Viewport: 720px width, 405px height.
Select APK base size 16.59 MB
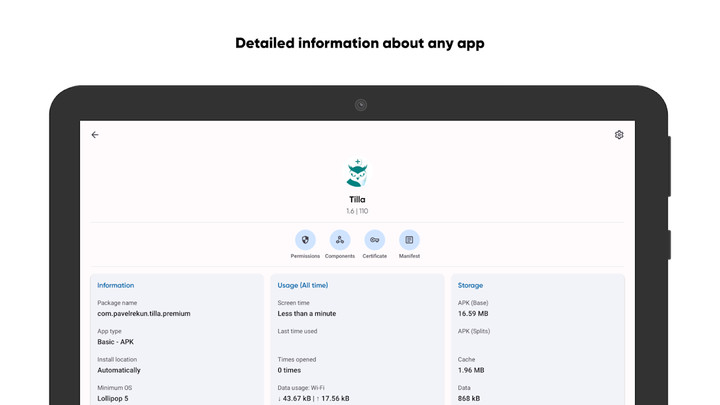pos(473,314)
